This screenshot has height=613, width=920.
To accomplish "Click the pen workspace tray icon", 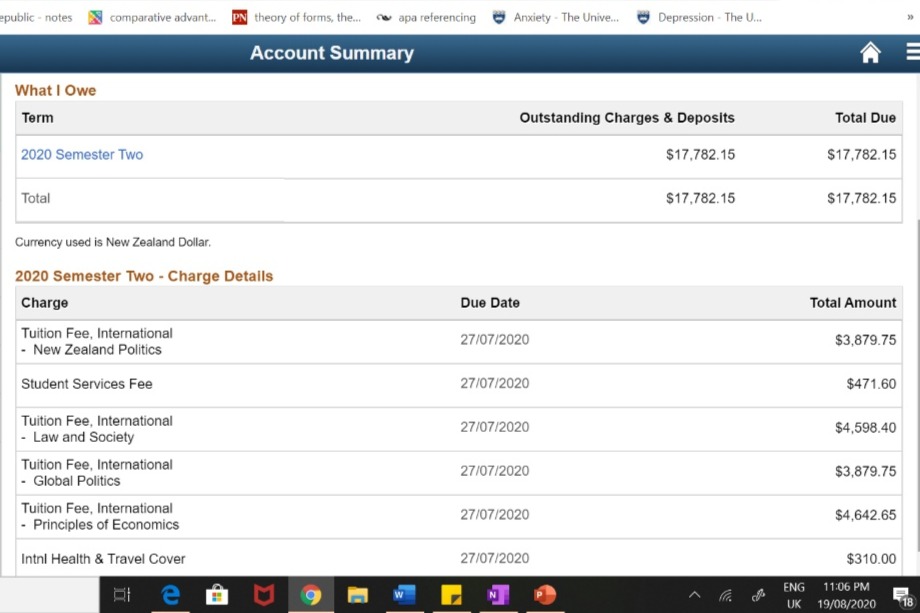I will [x=758, y=595].
